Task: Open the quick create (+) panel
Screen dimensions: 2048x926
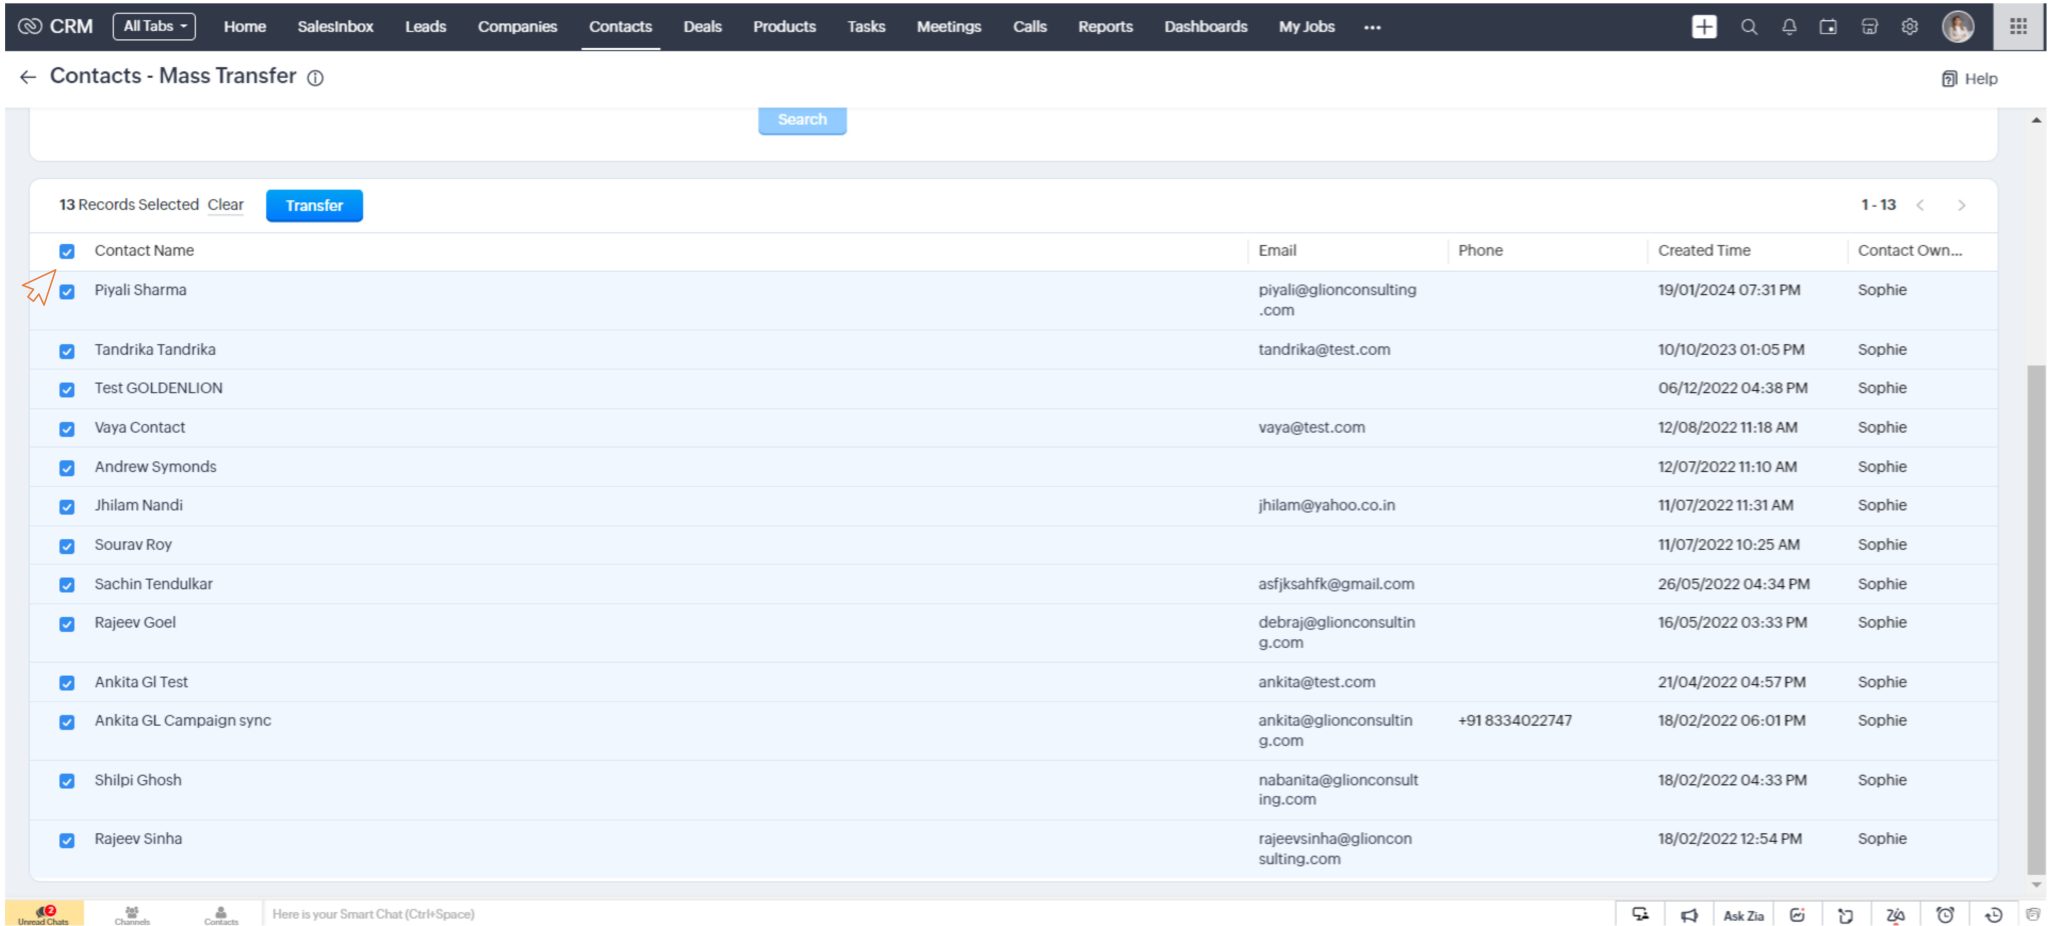Action: tap(1704, 27)
